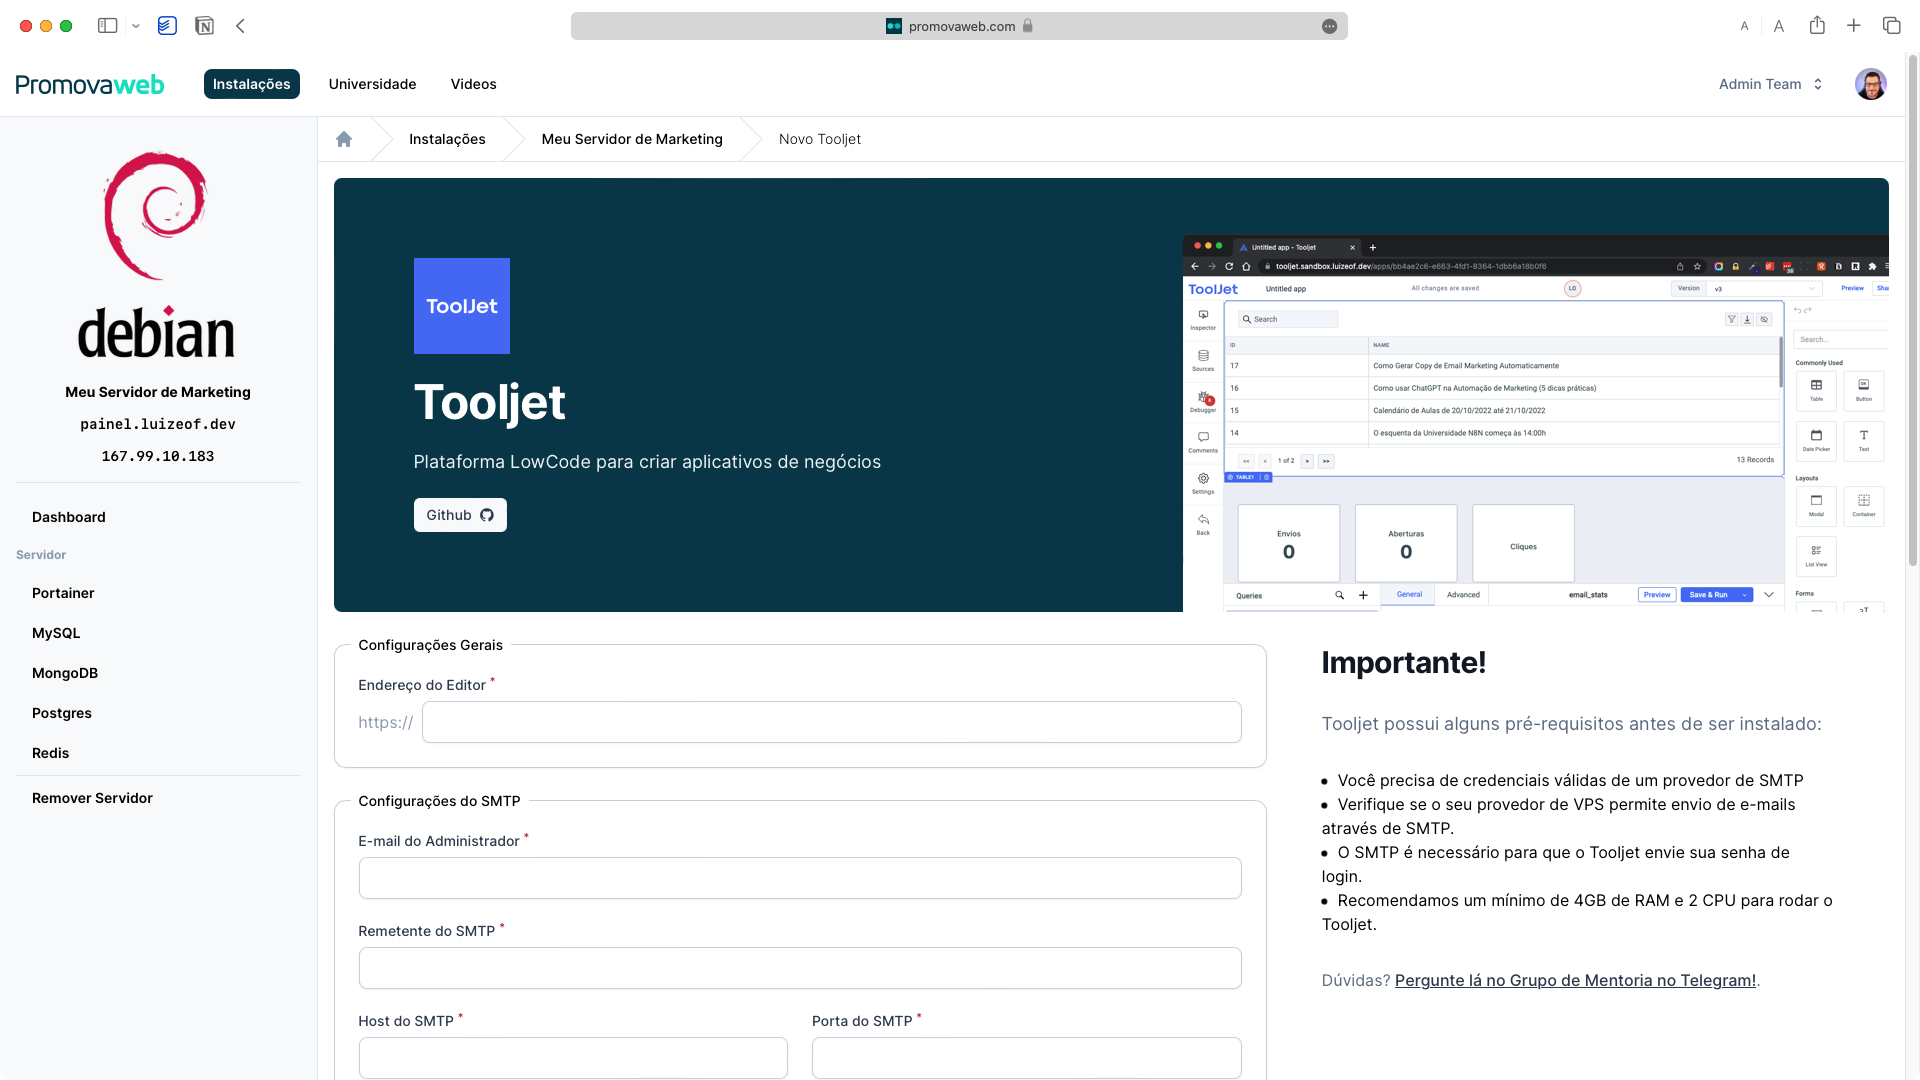Click the Debian logo in sidebar
1920x1080 pixels.
(157, 256)
